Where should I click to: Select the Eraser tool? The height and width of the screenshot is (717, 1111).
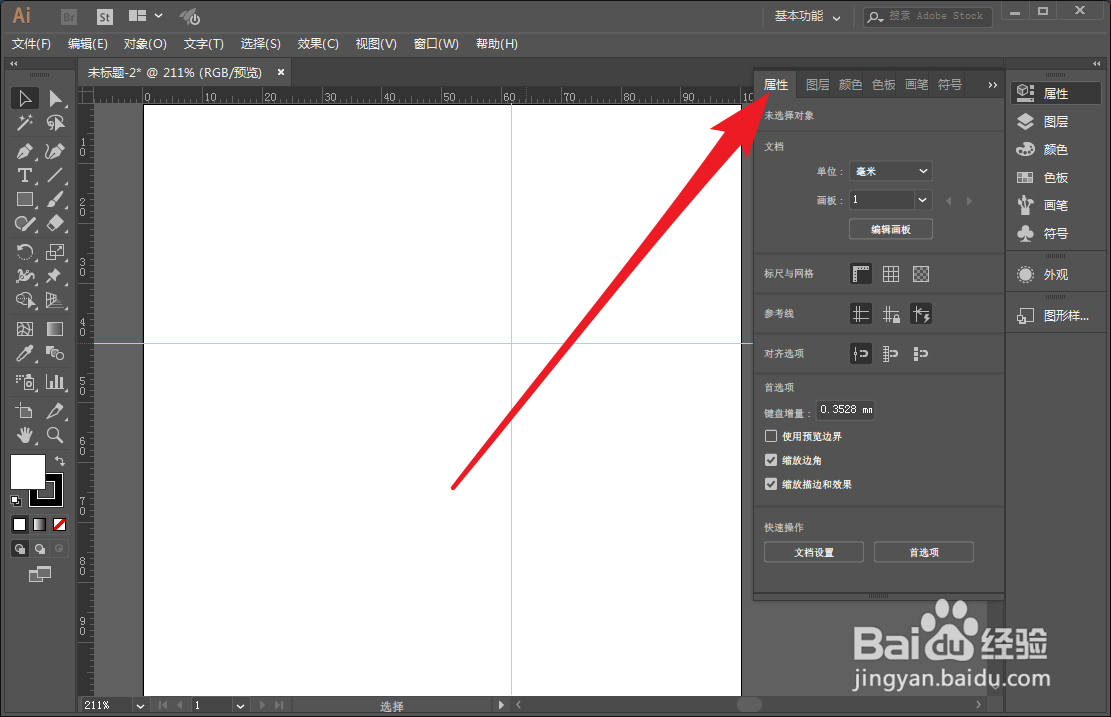(55, 224)
